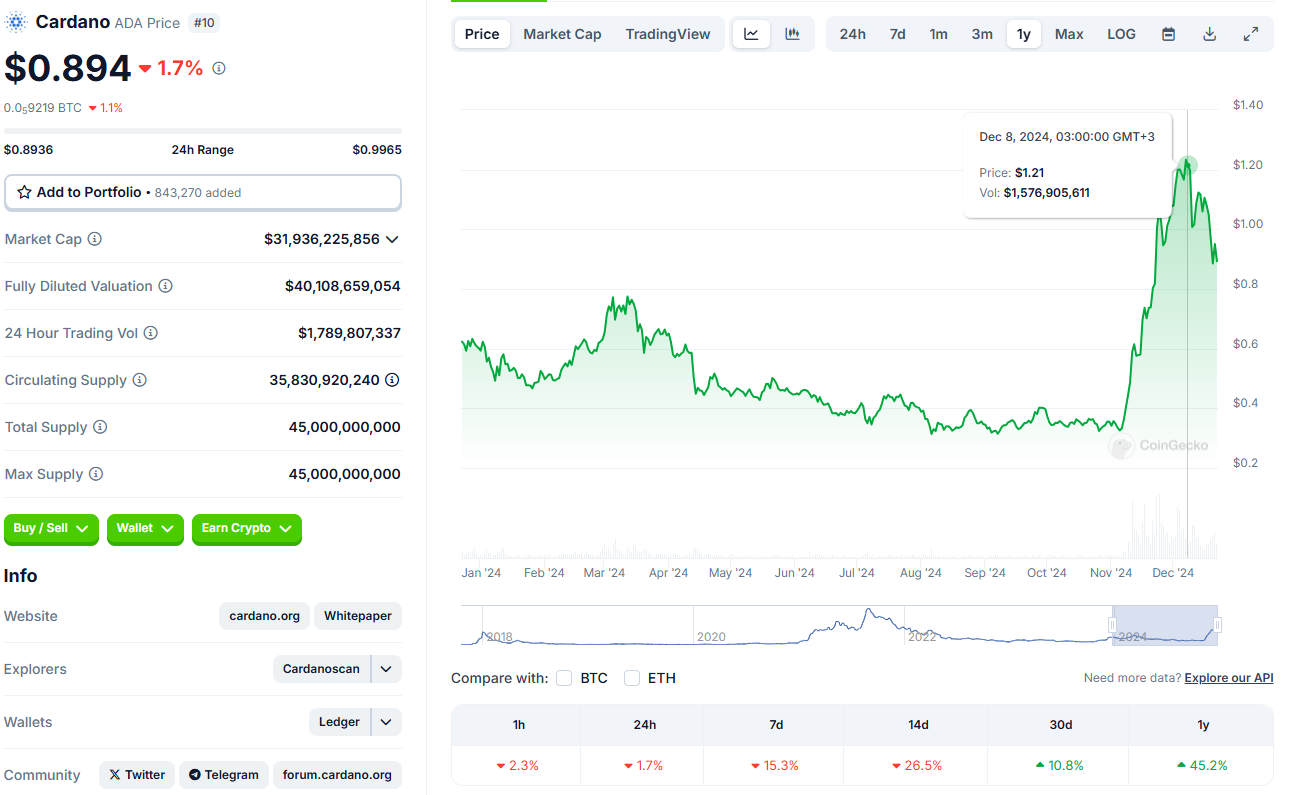
Task: Open the calendar date range picker
Action: [1168, 34]
